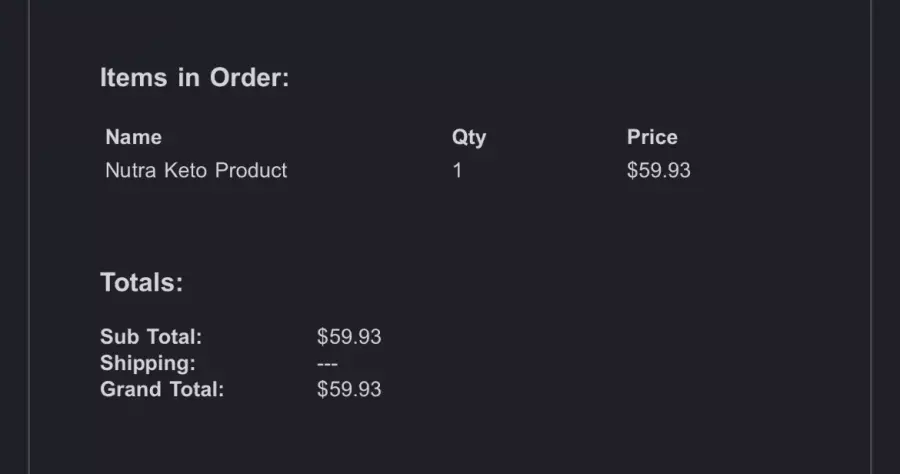The height and width of the screenshot is (474, 900).
Task: Click the Items in Order heading
Action: point(195,77)
